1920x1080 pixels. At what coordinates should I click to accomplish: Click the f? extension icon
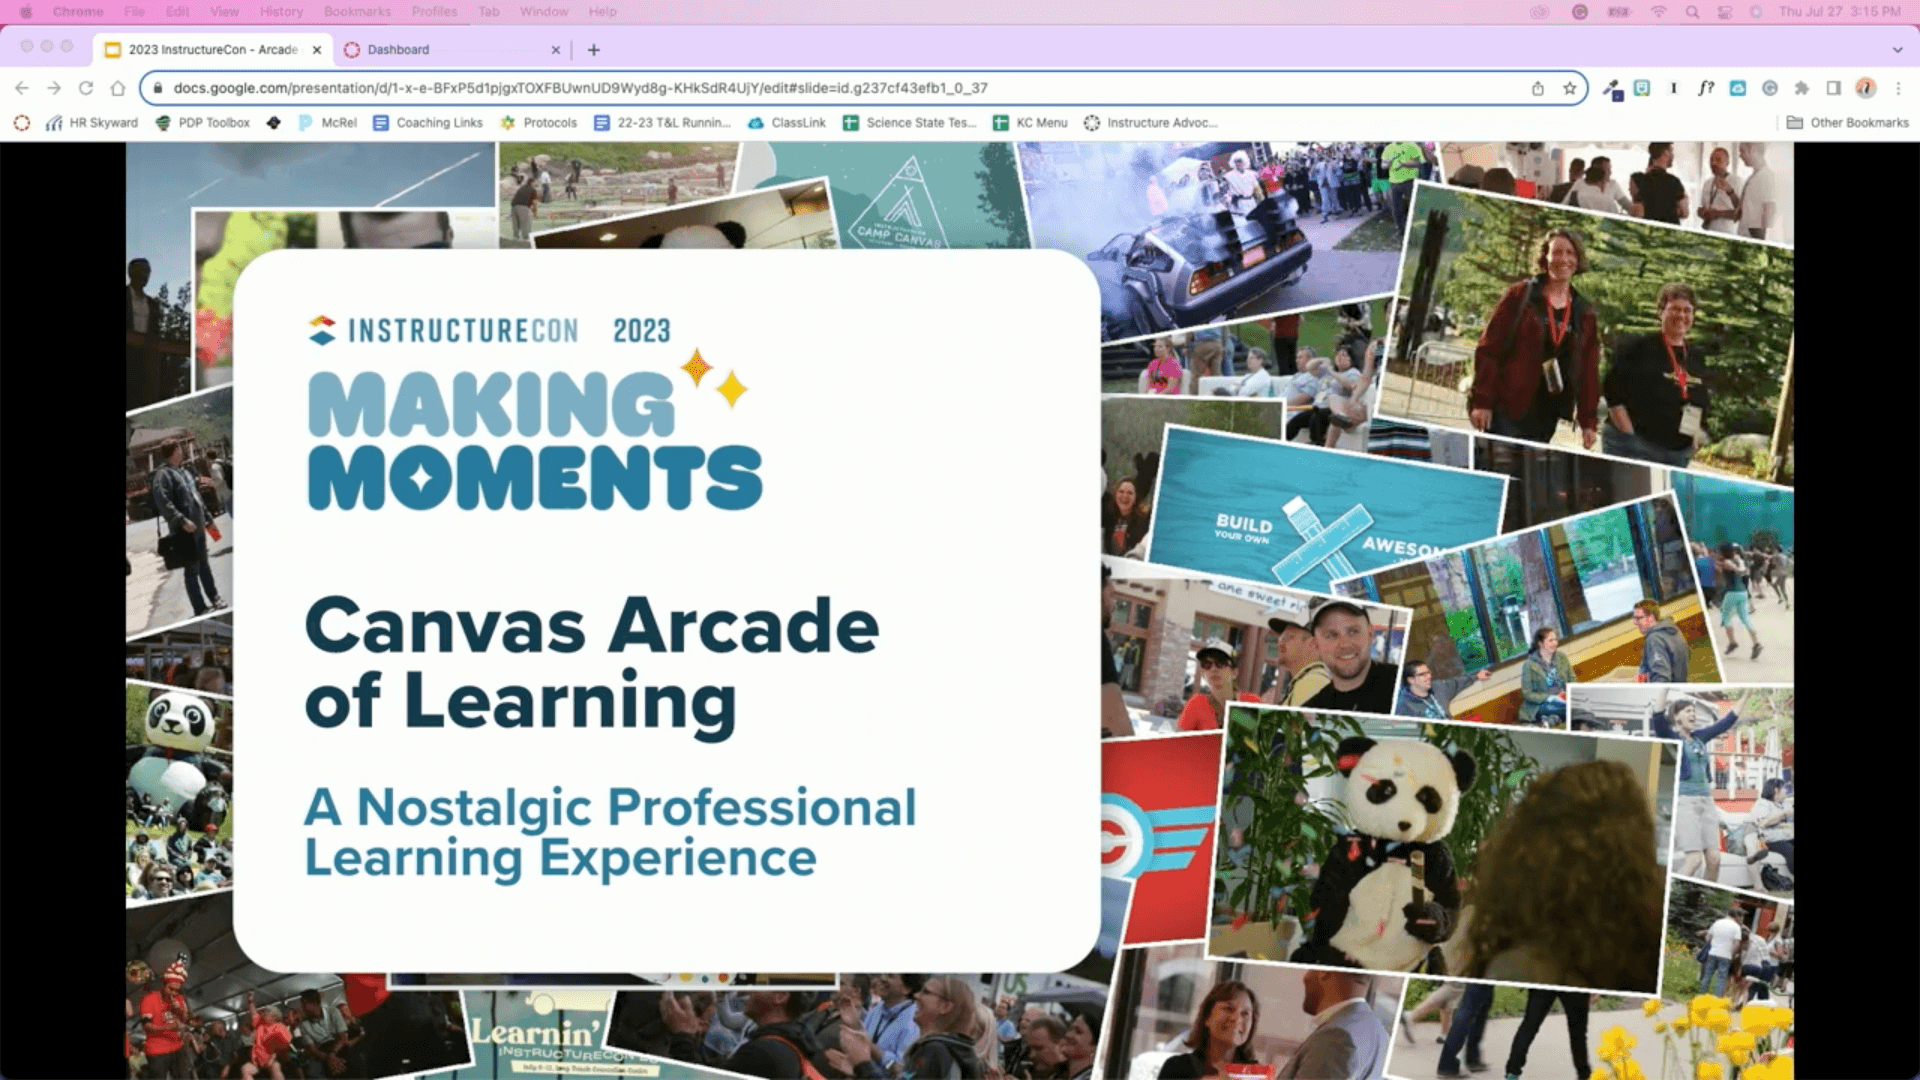click(1706, 88)
